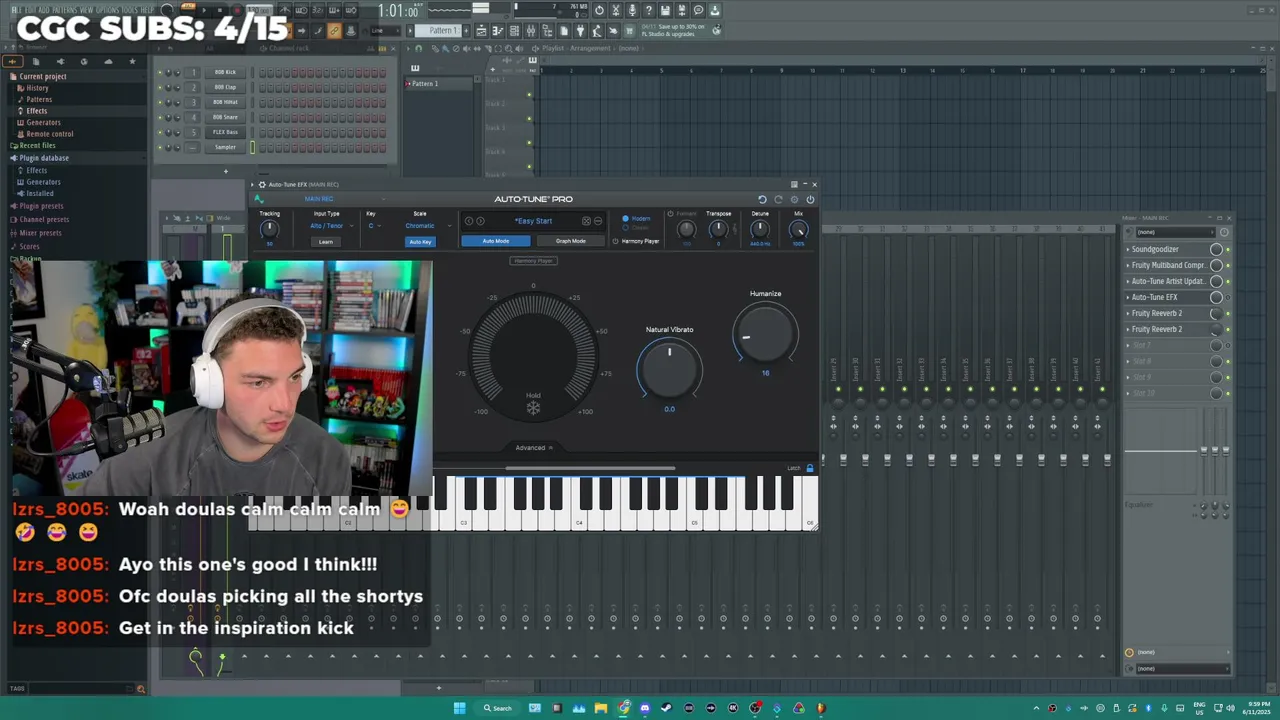Expand Soundgoodizer slot arrow menu
Image resolution: width=1280 pixels, height=720 pixels.
click(1128, 249)
